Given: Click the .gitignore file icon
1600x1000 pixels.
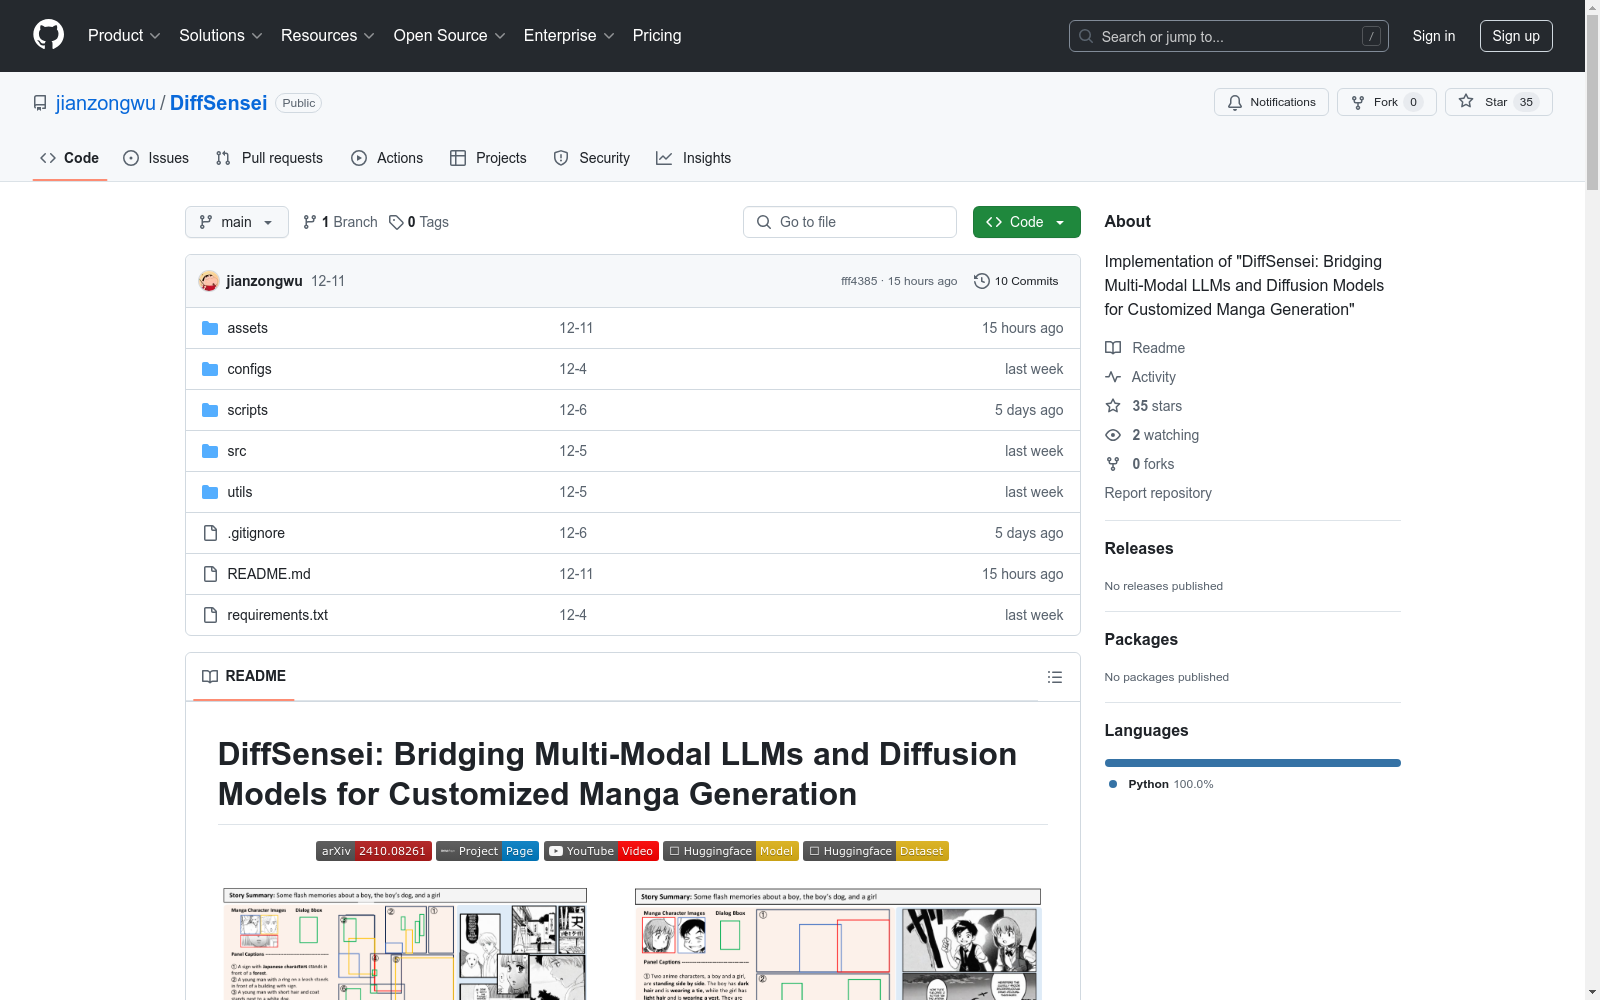Looking at the screenshot, I should (210, 533).
